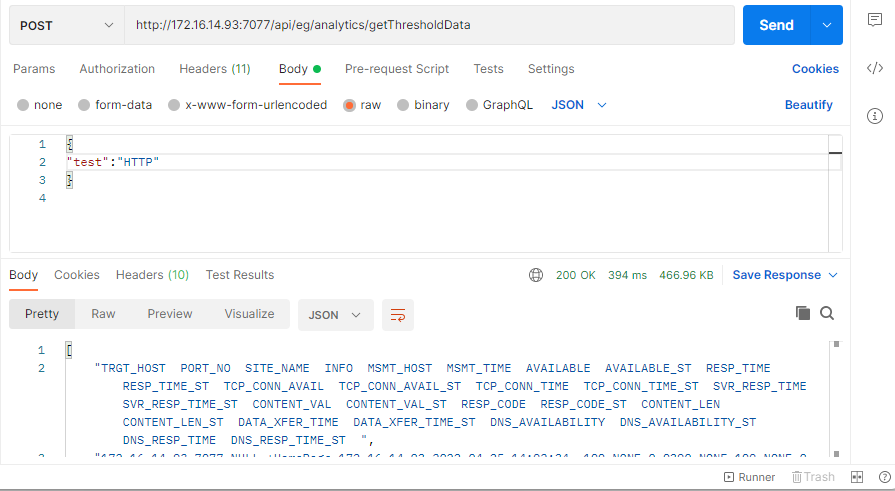
Task: Click the "test":"HTTP" line in editor
Action: (x=112, y=162)
